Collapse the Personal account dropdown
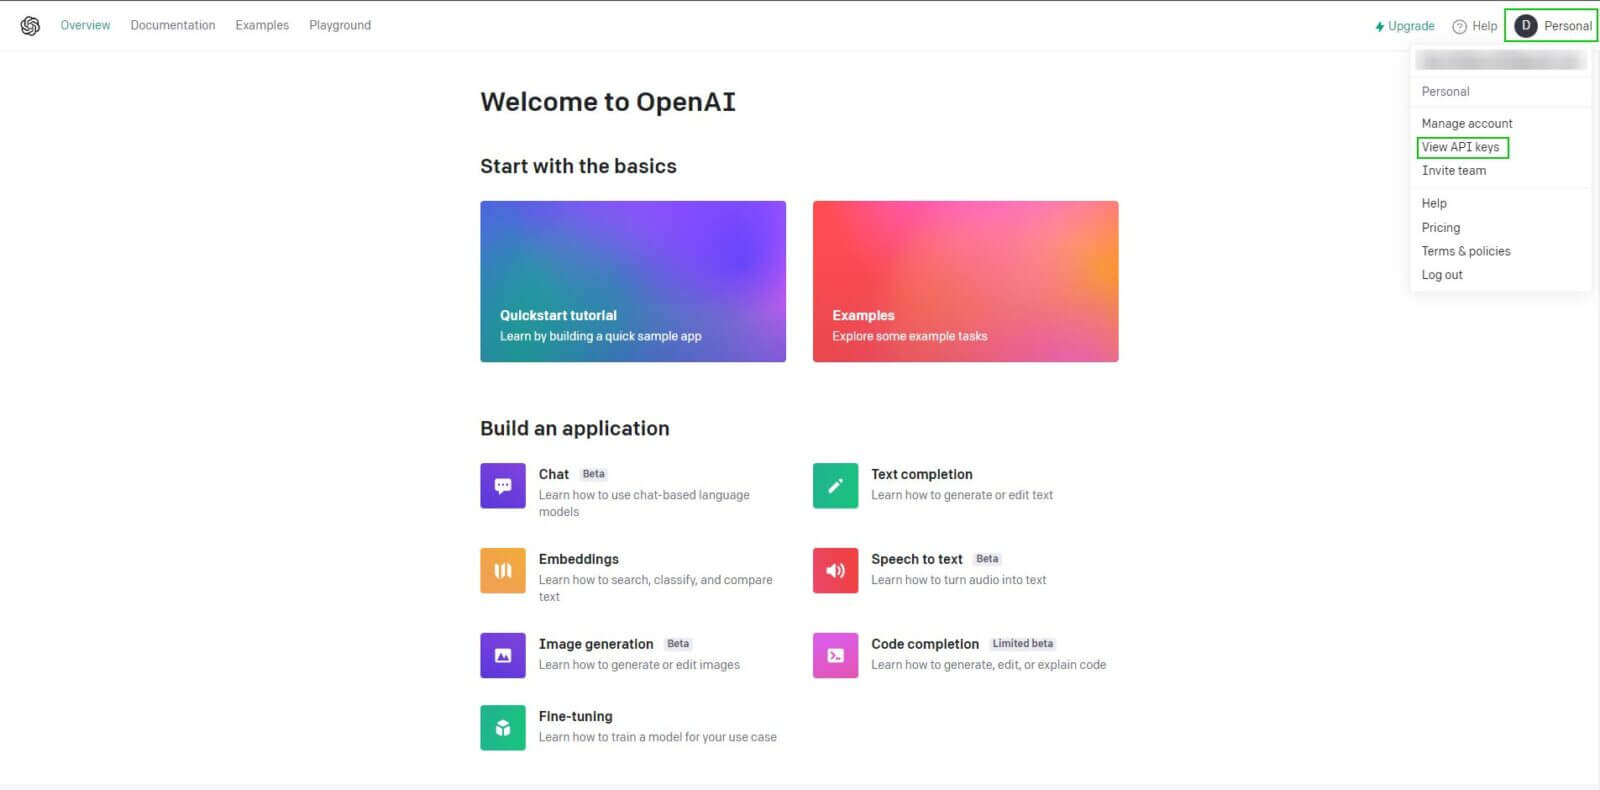 pos(1551,26)
